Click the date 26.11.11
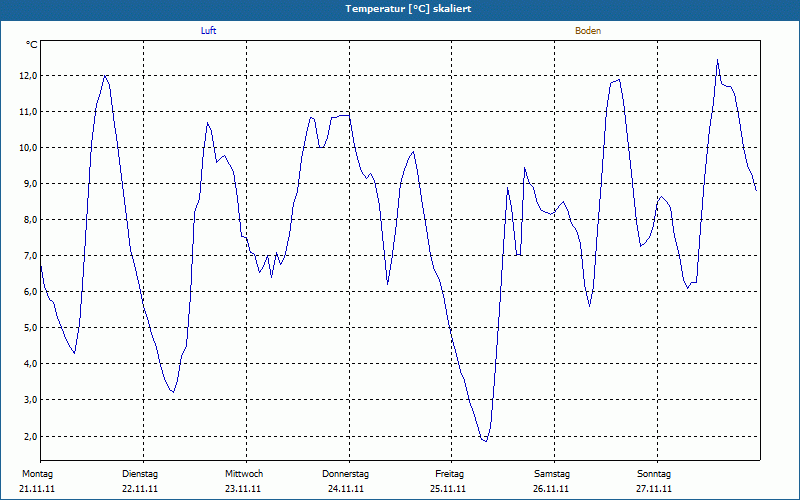Viewport: 800px width, 500px height. [551, 489]
